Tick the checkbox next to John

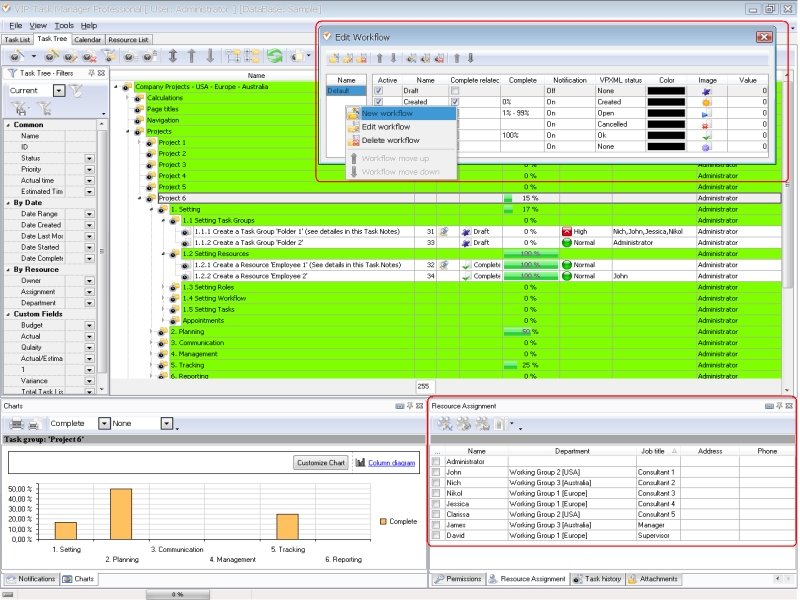(436, 472)
